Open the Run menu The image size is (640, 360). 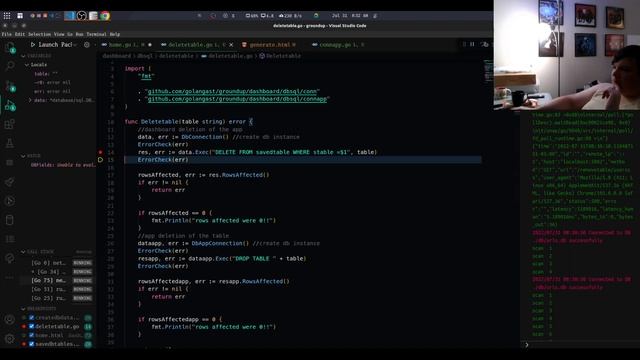pyautogui.click(x=79, y=34)
